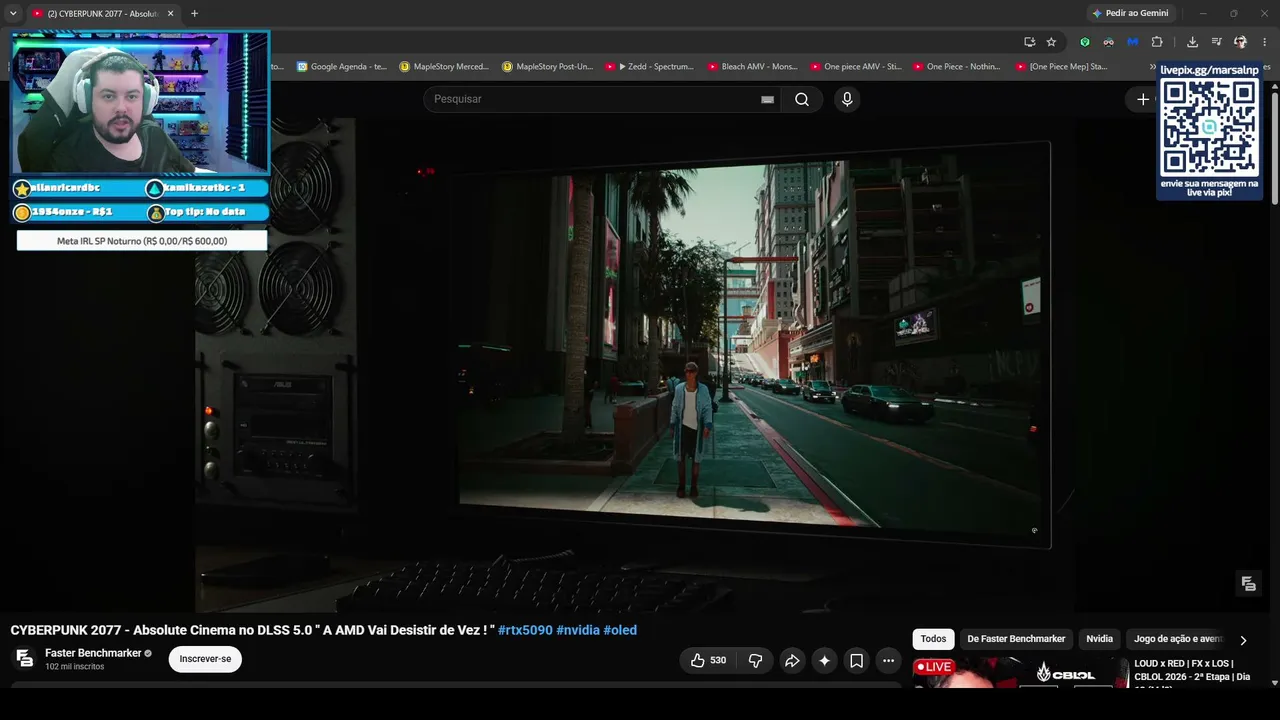The width and height of the screenshot is (1280, 720).
Task: Click the YouTube search magnifier button
Action: coord(802,99)
